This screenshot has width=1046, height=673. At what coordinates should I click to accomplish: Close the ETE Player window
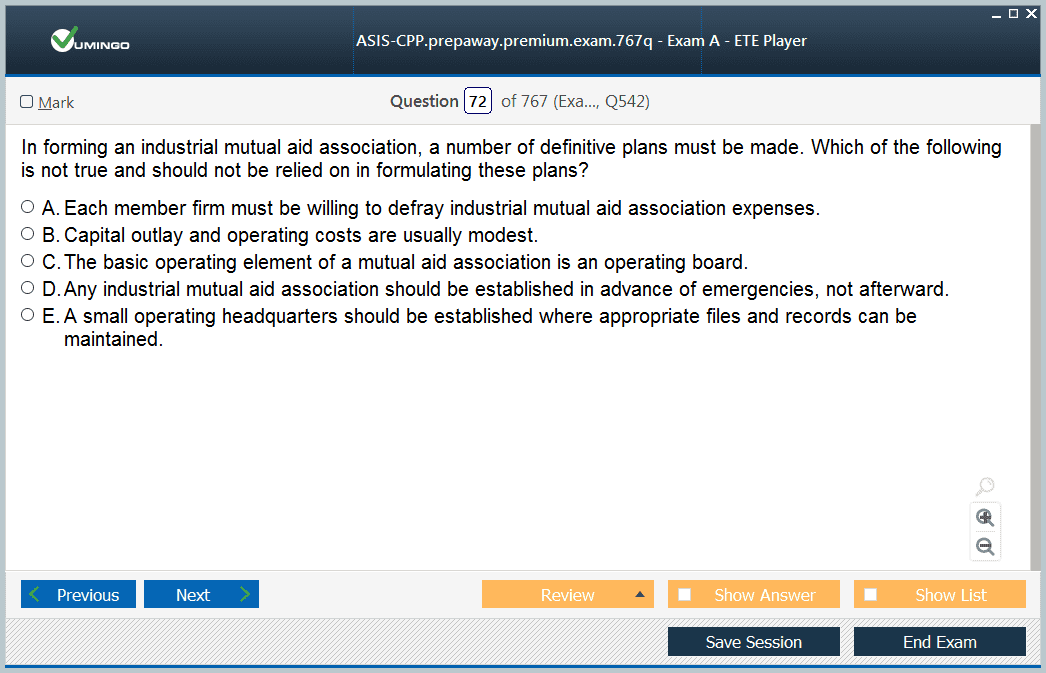(x=1031, y=13)
